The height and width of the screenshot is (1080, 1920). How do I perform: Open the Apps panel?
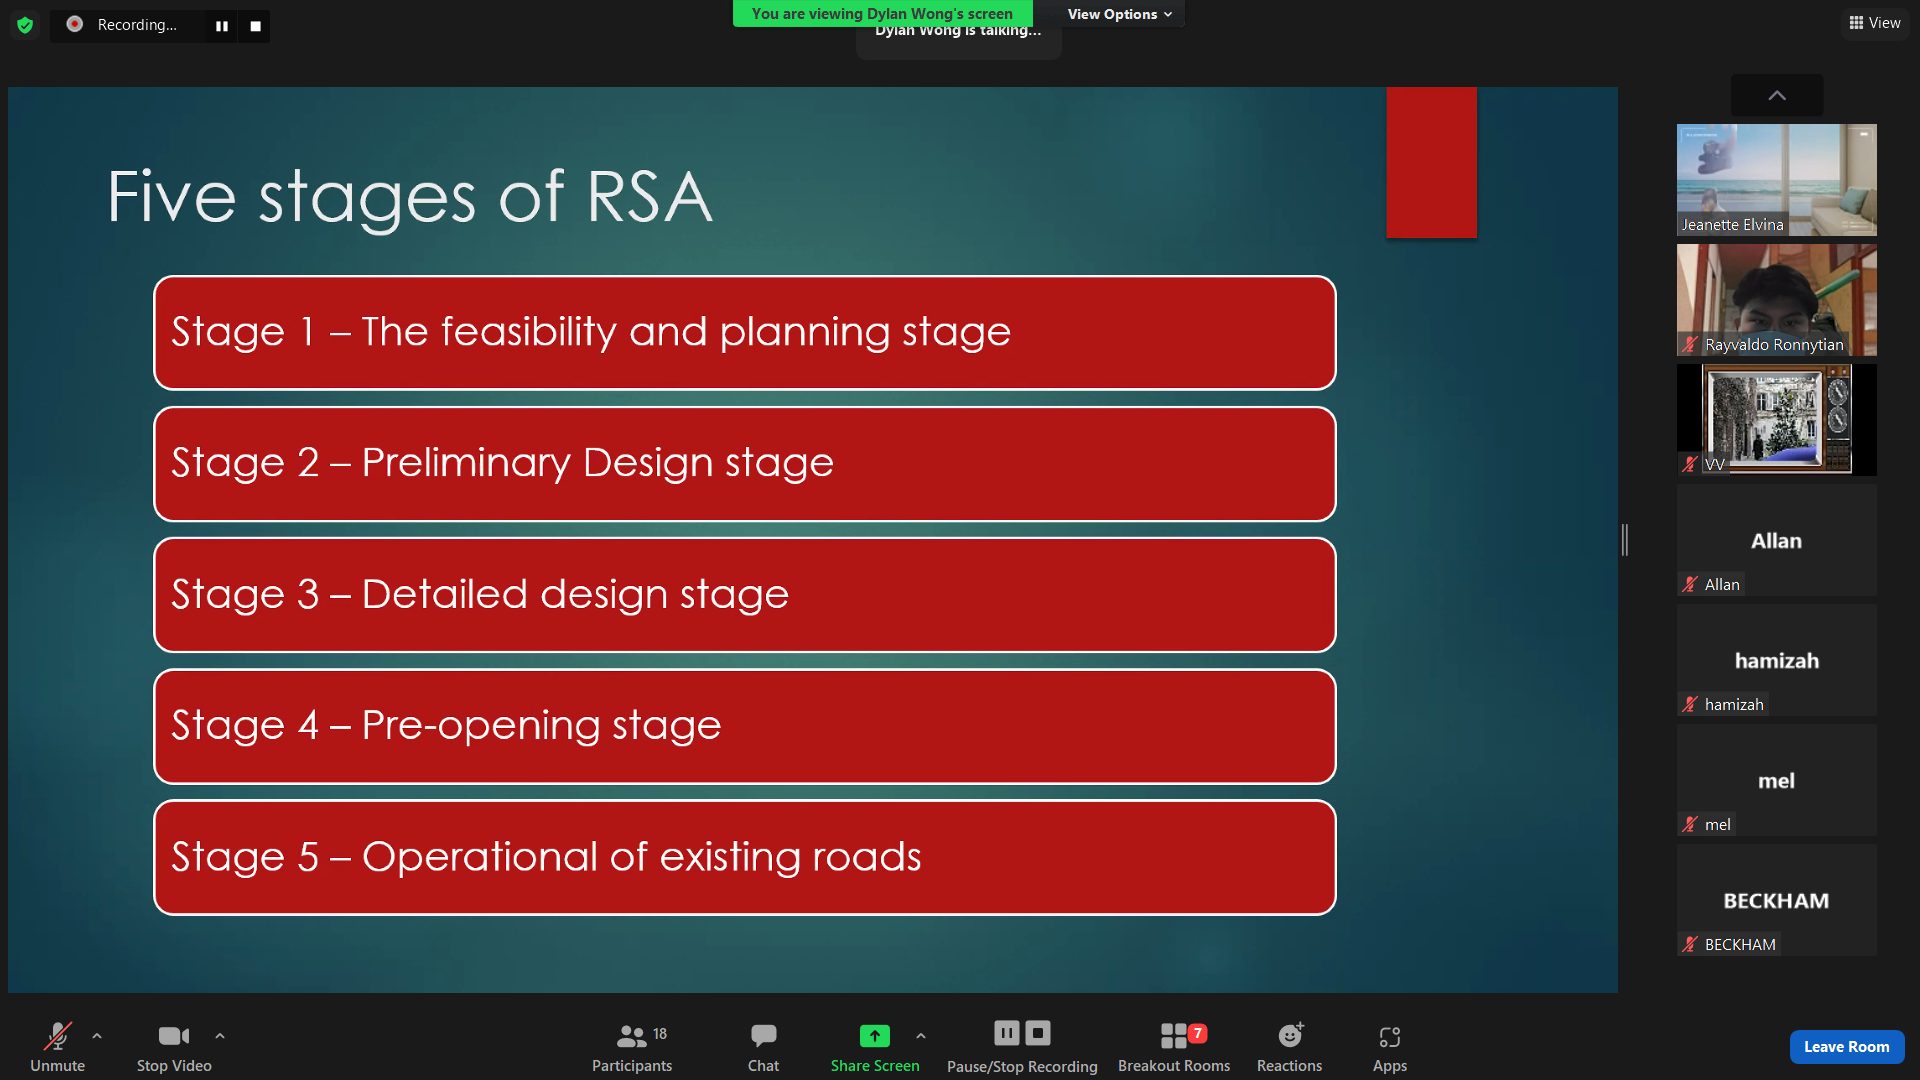click(1390, 1047)
